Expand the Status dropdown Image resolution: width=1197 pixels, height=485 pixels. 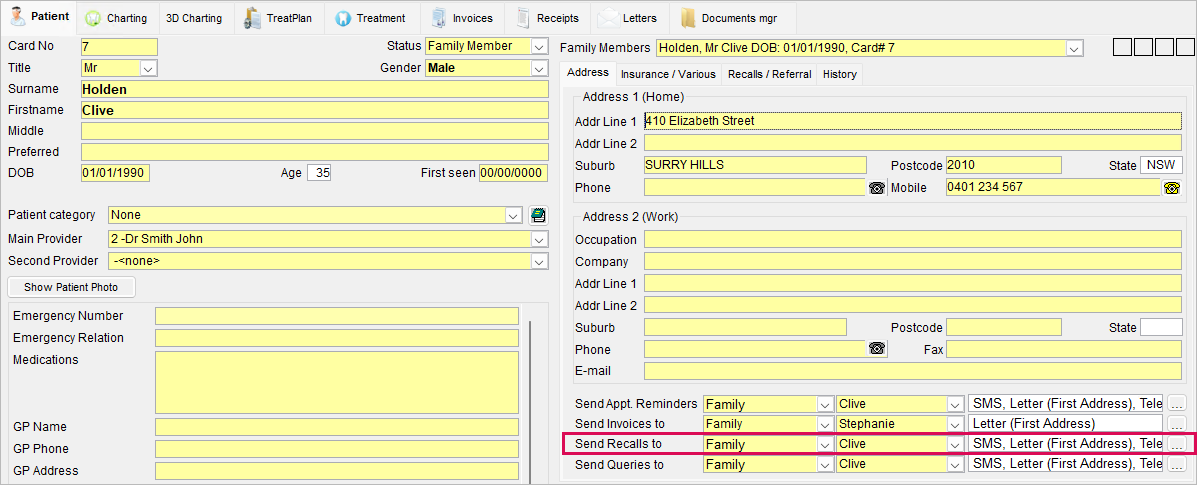pos(539,47)
